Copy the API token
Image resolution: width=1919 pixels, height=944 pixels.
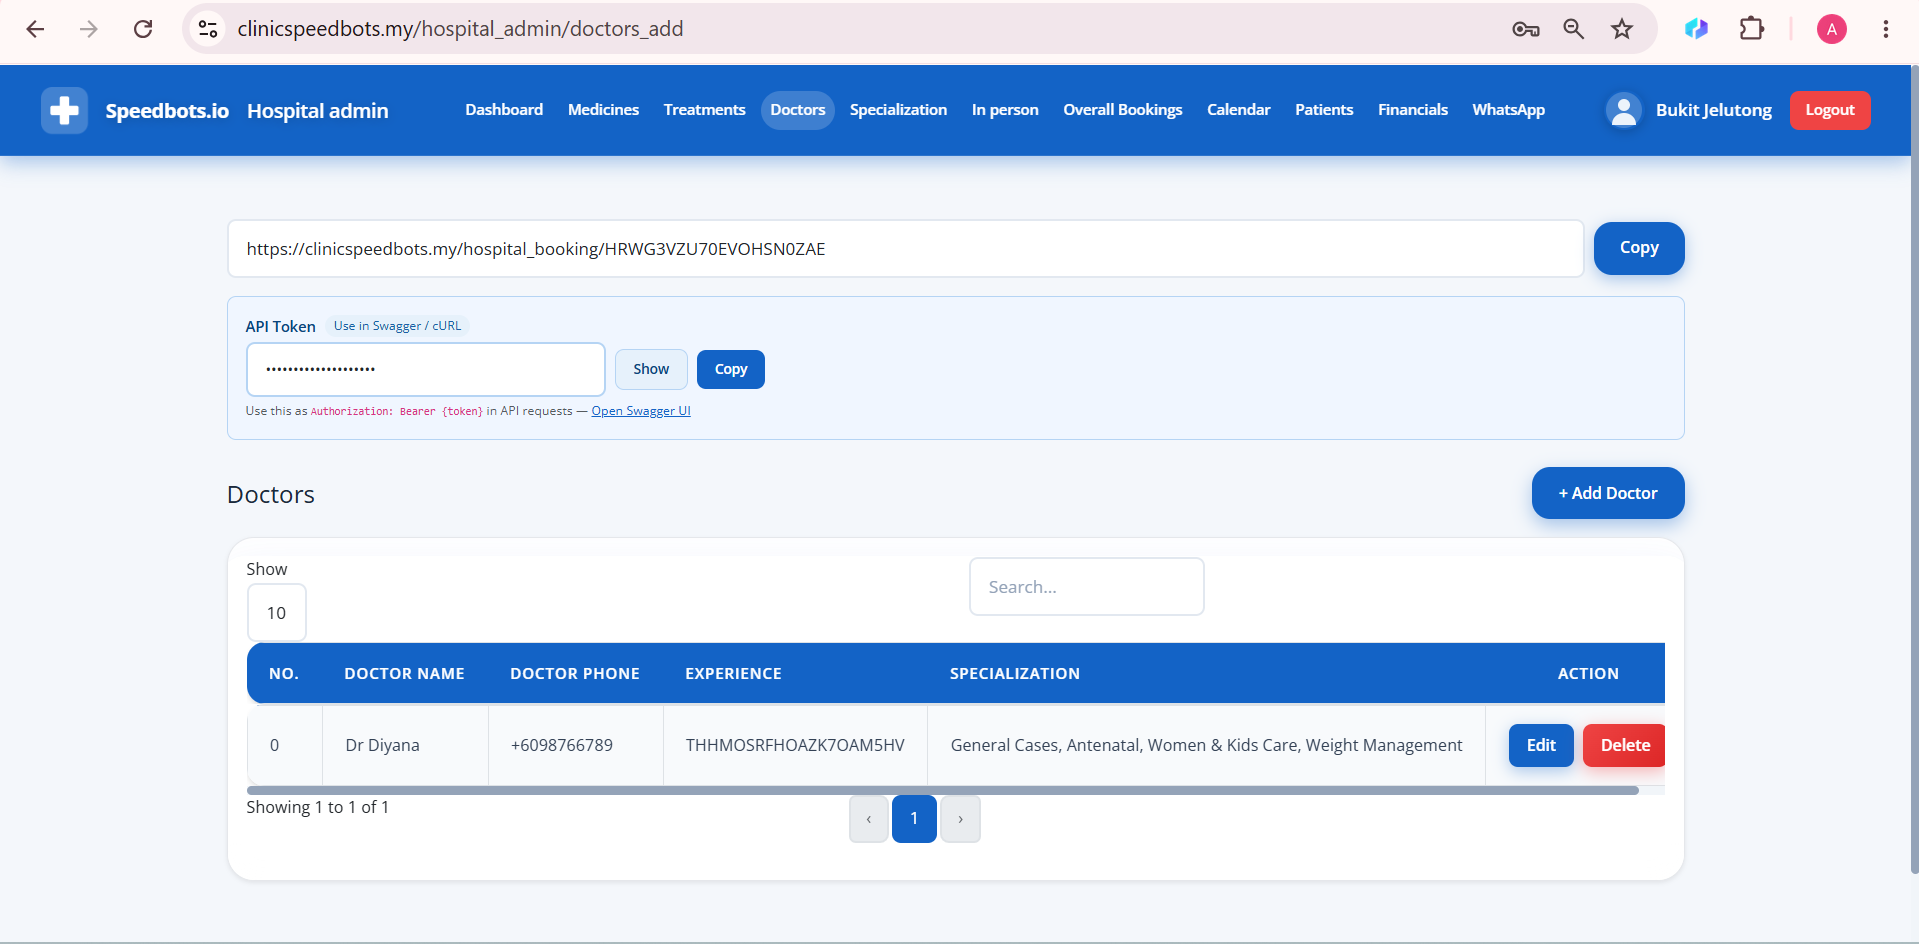tap(730, 369)
